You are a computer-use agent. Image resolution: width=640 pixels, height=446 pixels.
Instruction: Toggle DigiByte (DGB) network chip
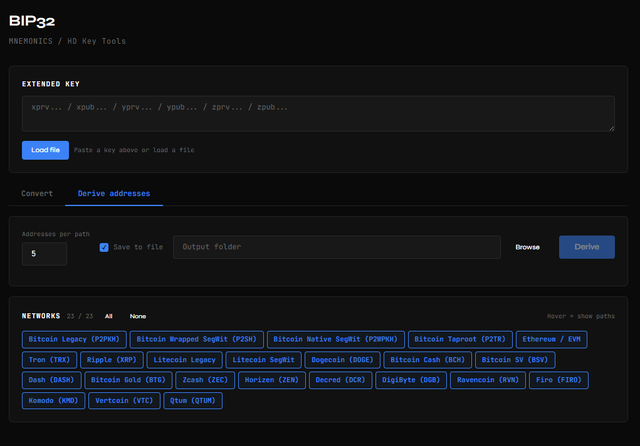point(411,380)
